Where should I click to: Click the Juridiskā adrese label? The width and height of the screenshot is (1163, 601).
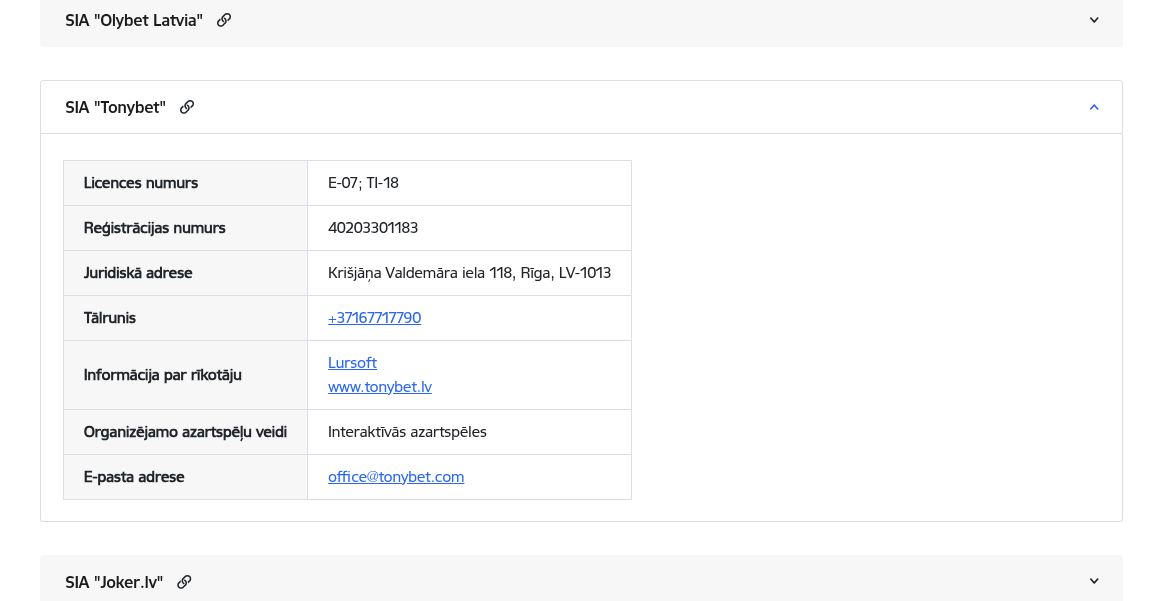pyautogui.click(x=138, y=273)
